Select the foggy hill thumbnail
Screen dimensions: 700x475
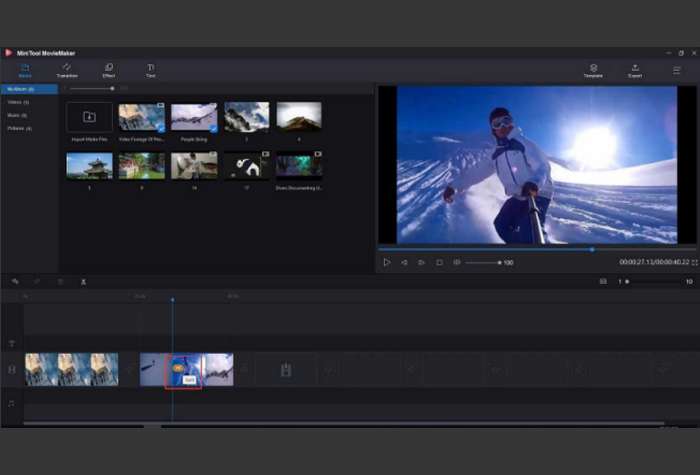[299, 116]
